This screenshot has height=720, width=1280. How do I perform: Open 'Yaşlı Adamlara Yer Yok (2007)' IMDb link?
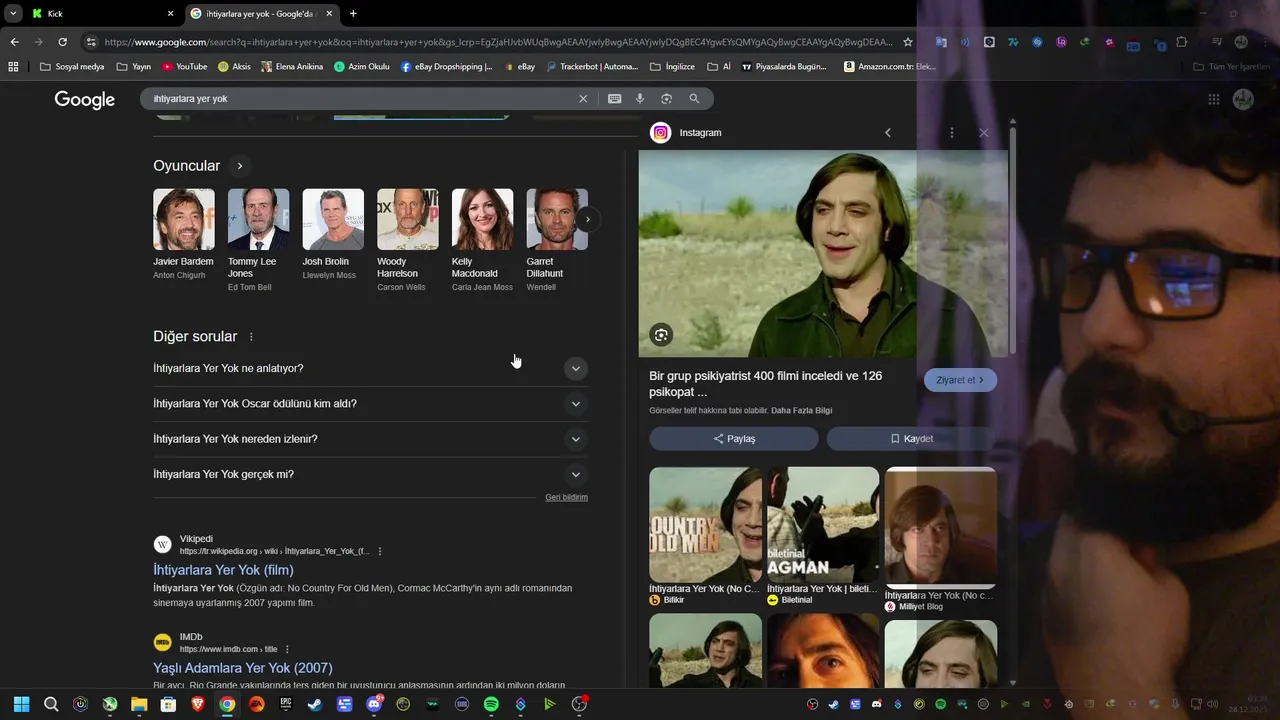coord(243,668)
